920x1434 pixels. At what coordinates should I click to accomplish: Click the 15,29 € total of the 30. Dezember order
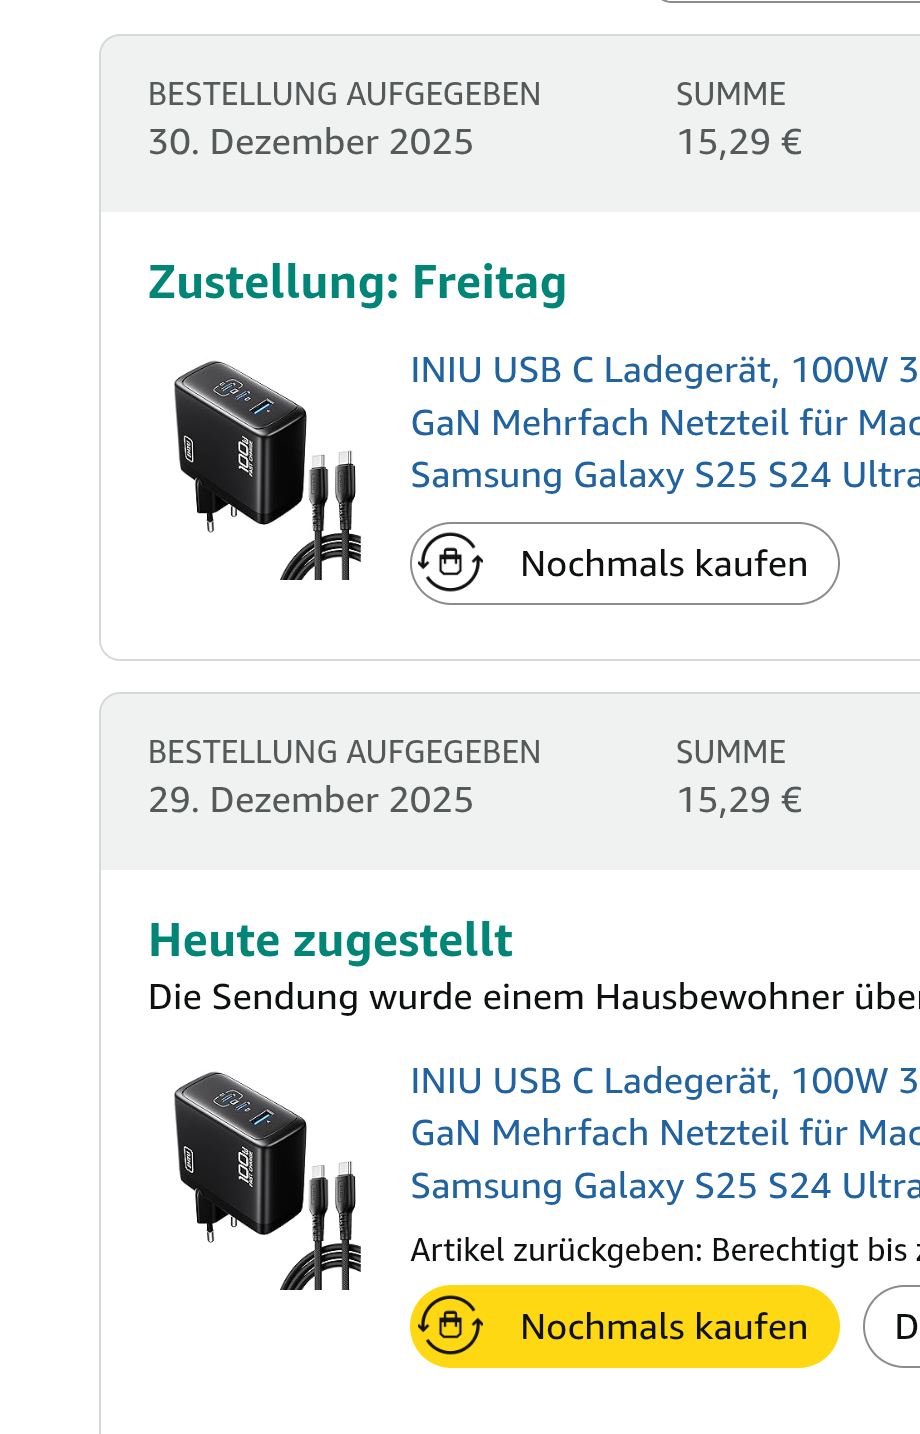[x=739, y=142]
